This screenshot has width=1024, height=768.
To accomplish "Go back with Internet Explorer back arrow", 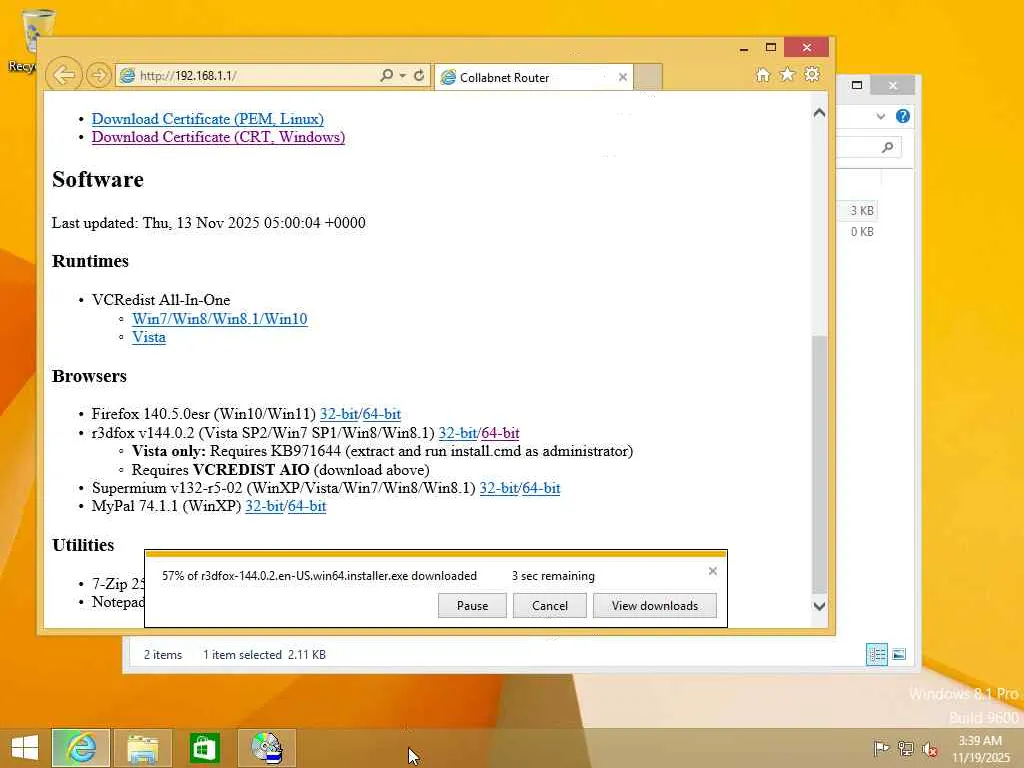I will point(64,75).
